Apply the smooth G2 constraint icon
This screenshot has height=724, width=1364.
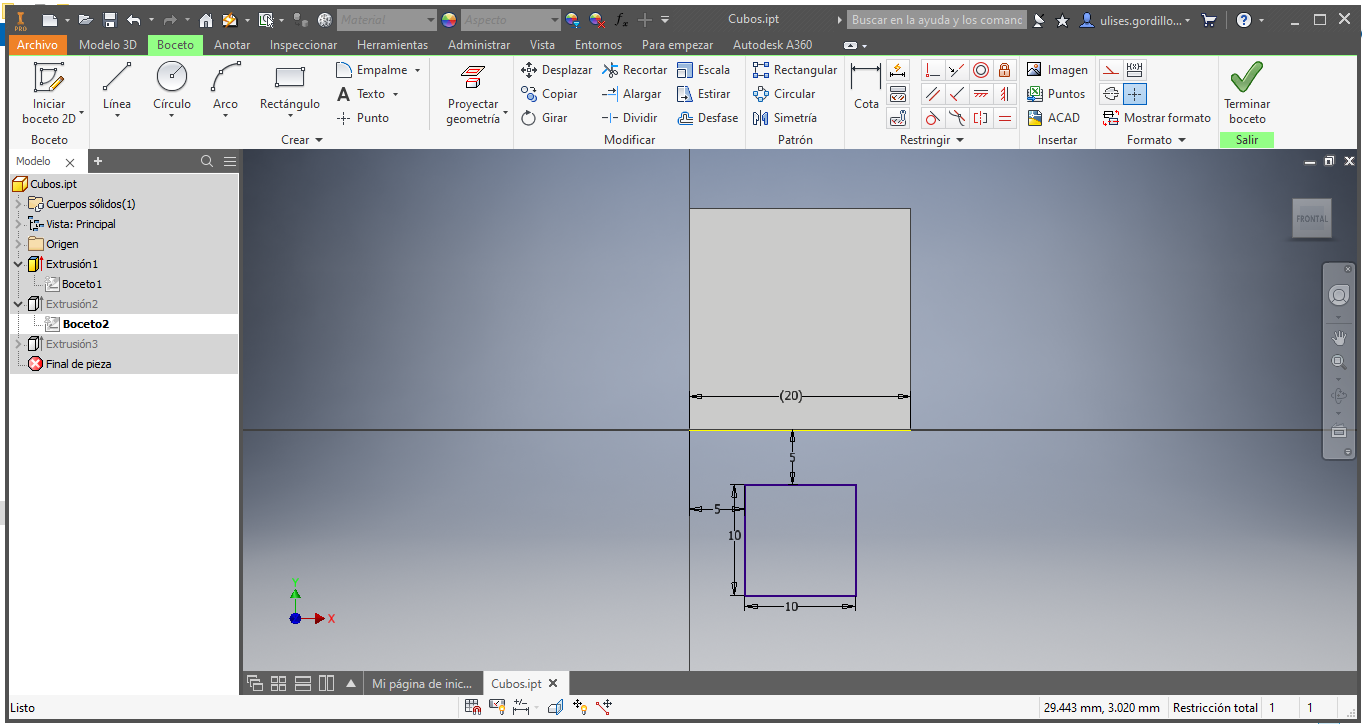957,118
